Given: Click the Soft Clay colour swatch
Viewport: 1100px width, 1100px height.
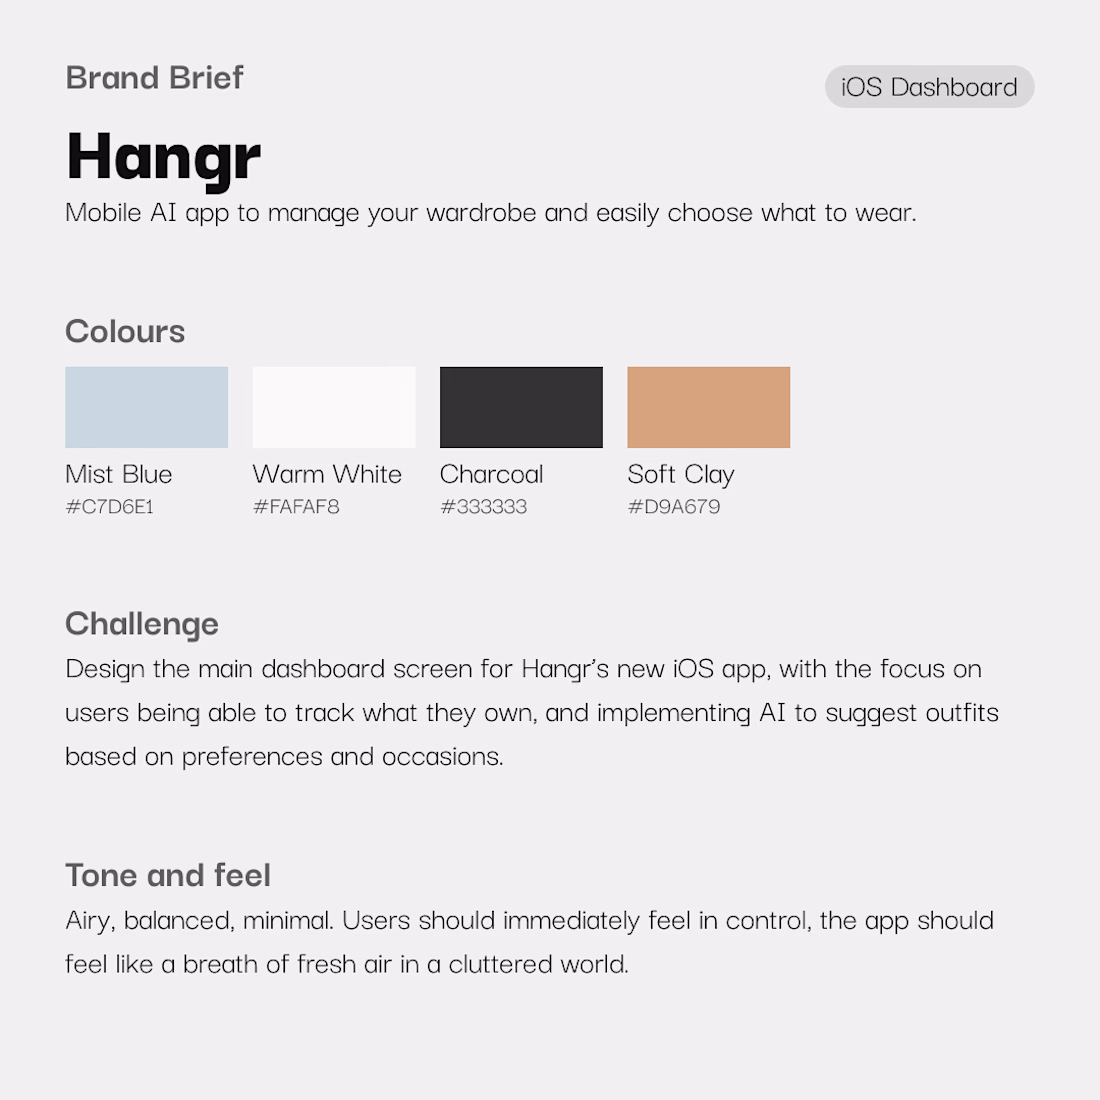Looking at the screenshot, I should (708, 407).
